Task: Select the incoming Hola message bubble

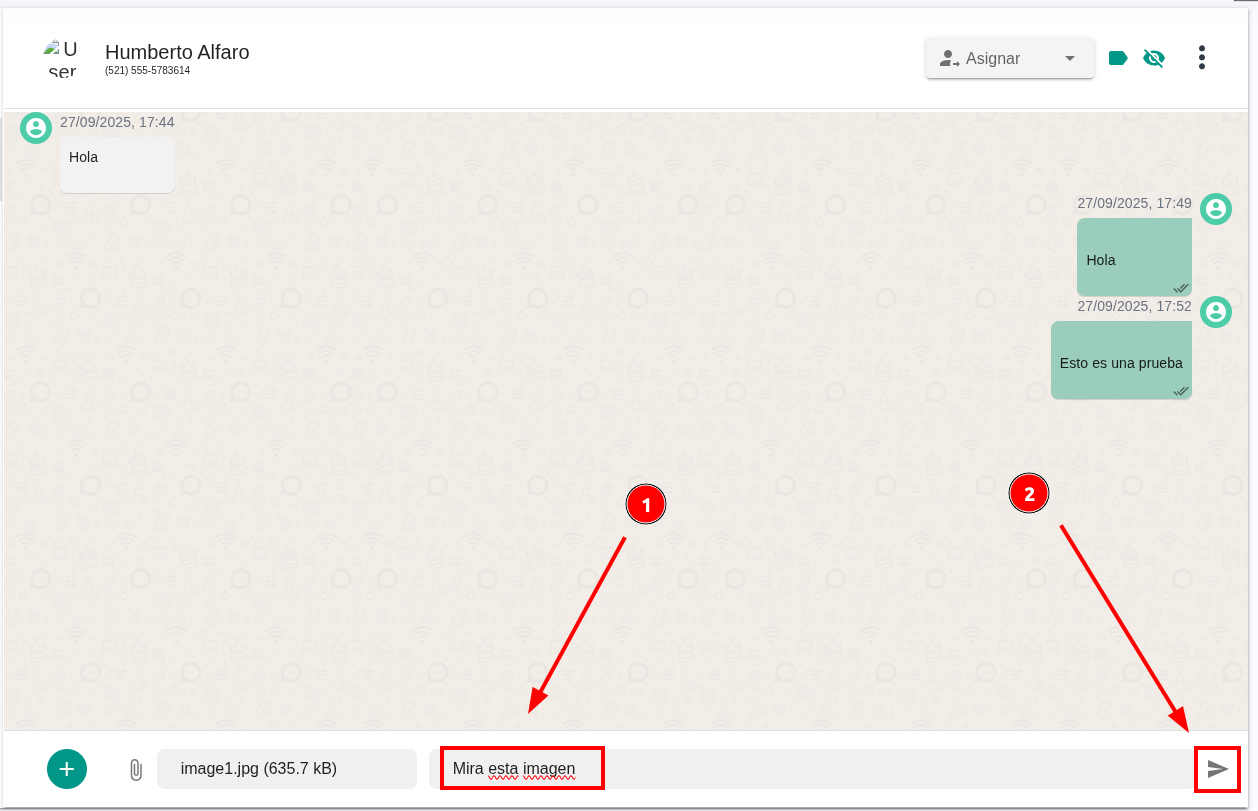Action: point(117,164)
